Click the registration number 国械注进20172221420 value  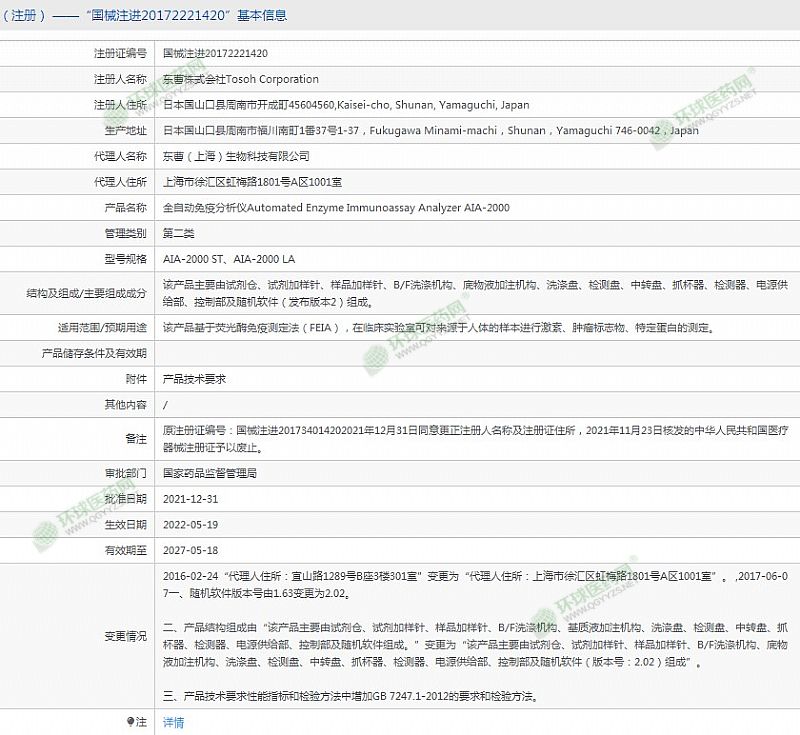click(215, 53)
